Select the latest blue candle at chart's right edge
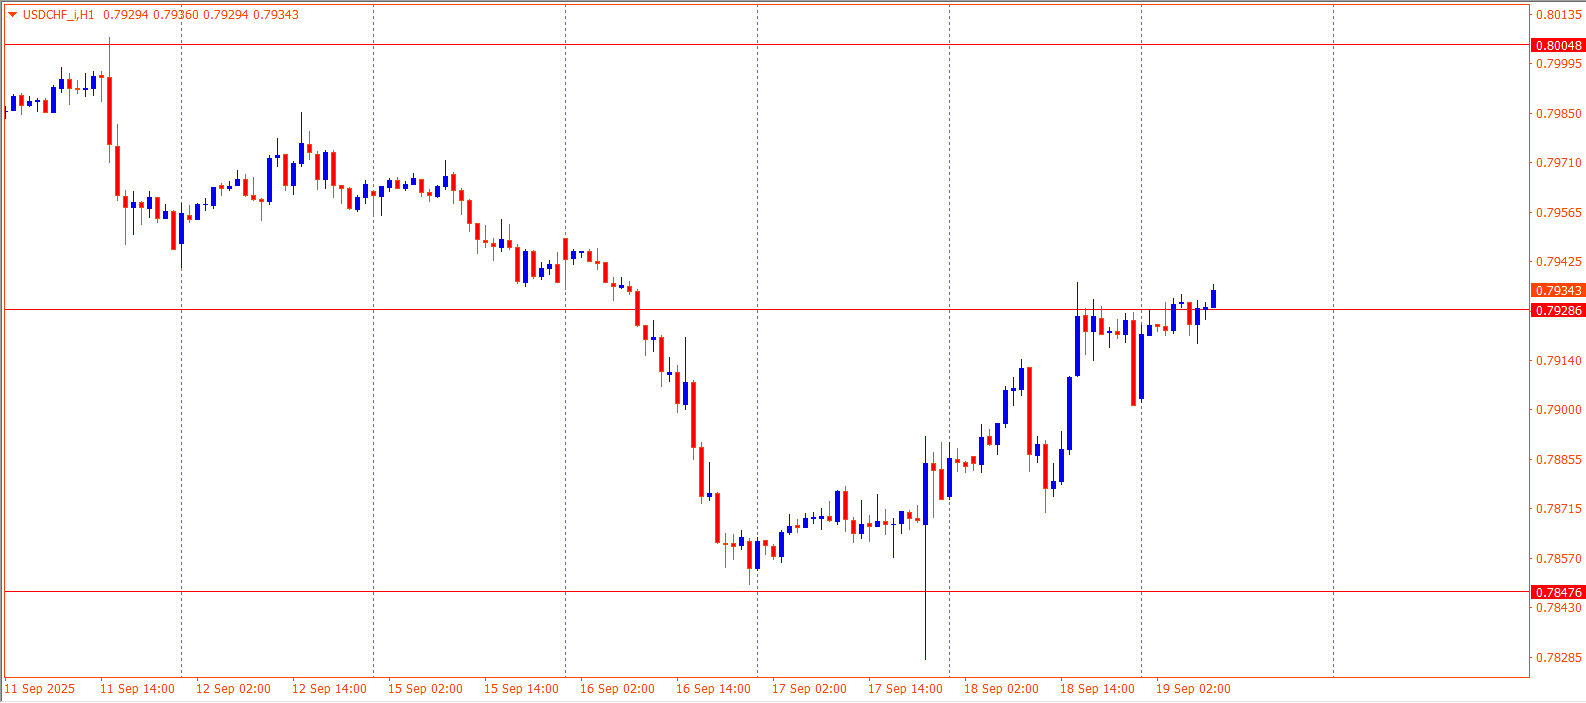This screenshot has height=703, width=1586. tap(1213, 297)
